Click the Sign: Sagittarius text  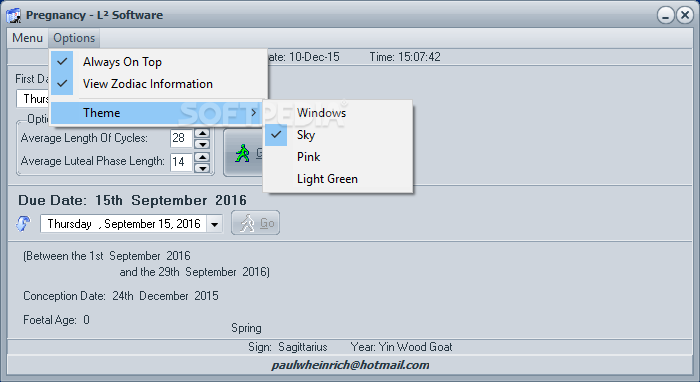click(x=288, y=347)
